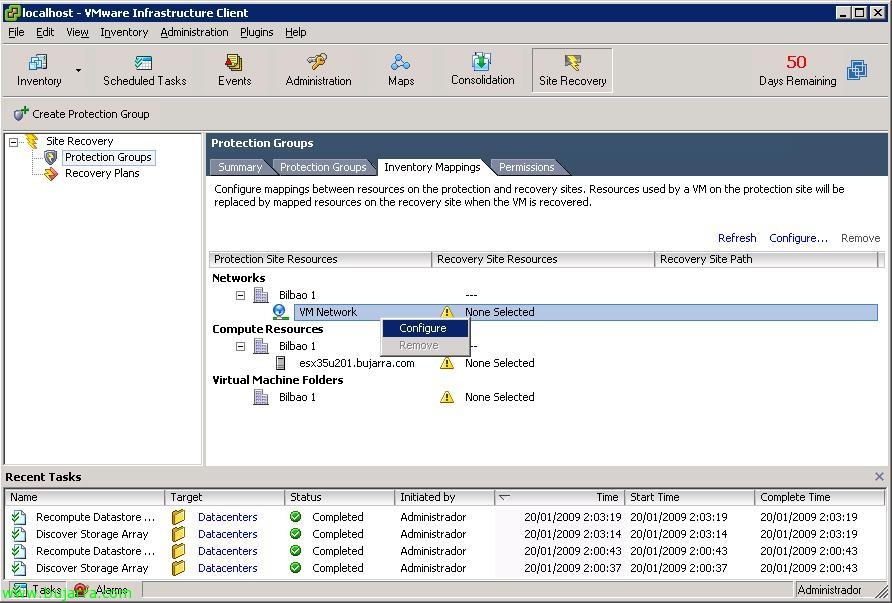
Task: Open the Inventory menu
Action: pos(124,32)
